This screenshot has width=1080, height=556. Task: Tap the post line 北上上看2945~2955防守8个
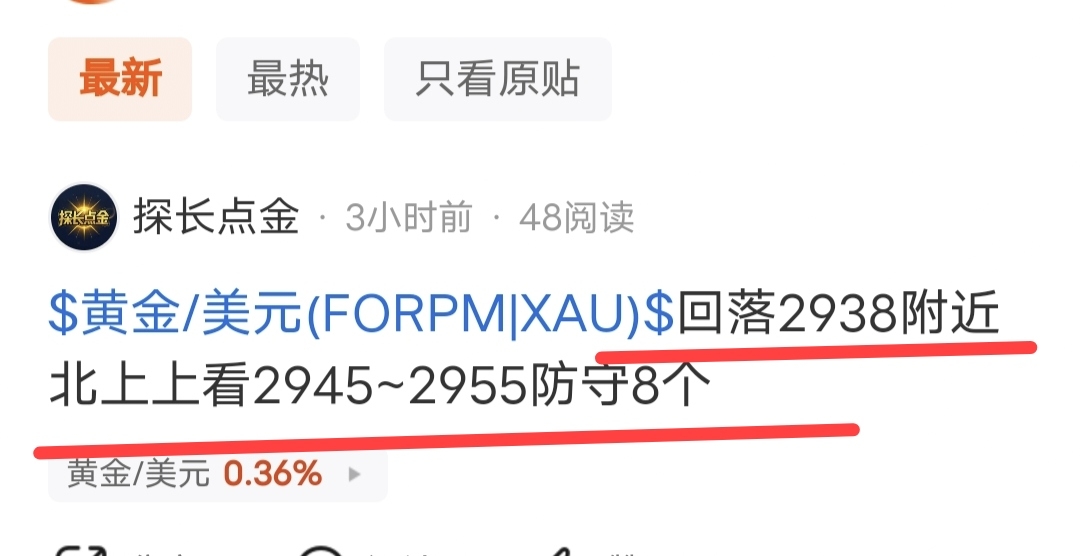pyautogui.click(x=380, y=387)
